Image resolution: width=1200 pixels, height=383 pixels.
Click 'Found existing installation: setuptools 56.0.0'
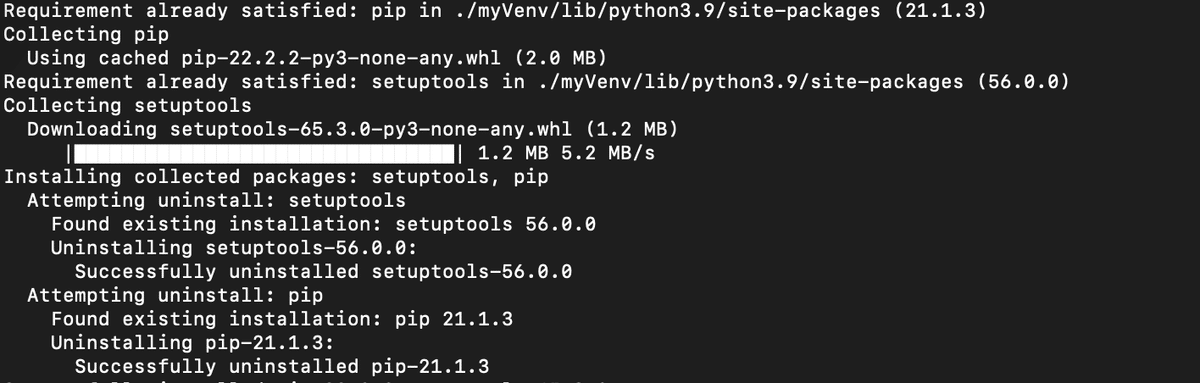pyautogui.click(x=323, y=226)
